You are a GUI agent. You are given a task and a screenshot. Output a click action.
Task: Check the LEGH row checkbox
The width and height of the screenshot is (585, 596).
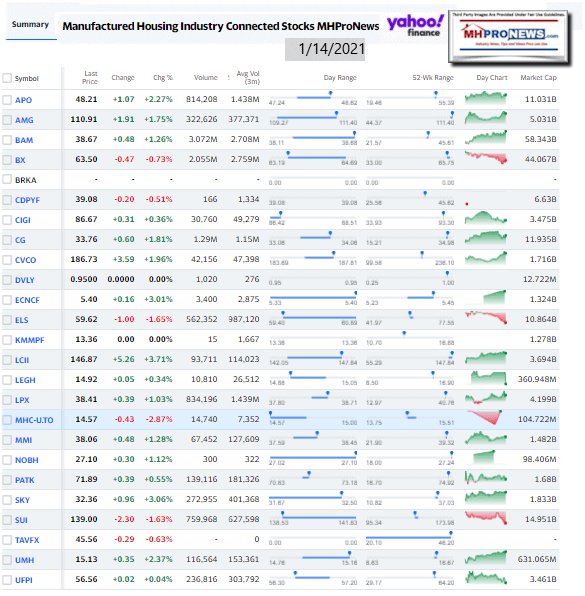click(7, 380)
